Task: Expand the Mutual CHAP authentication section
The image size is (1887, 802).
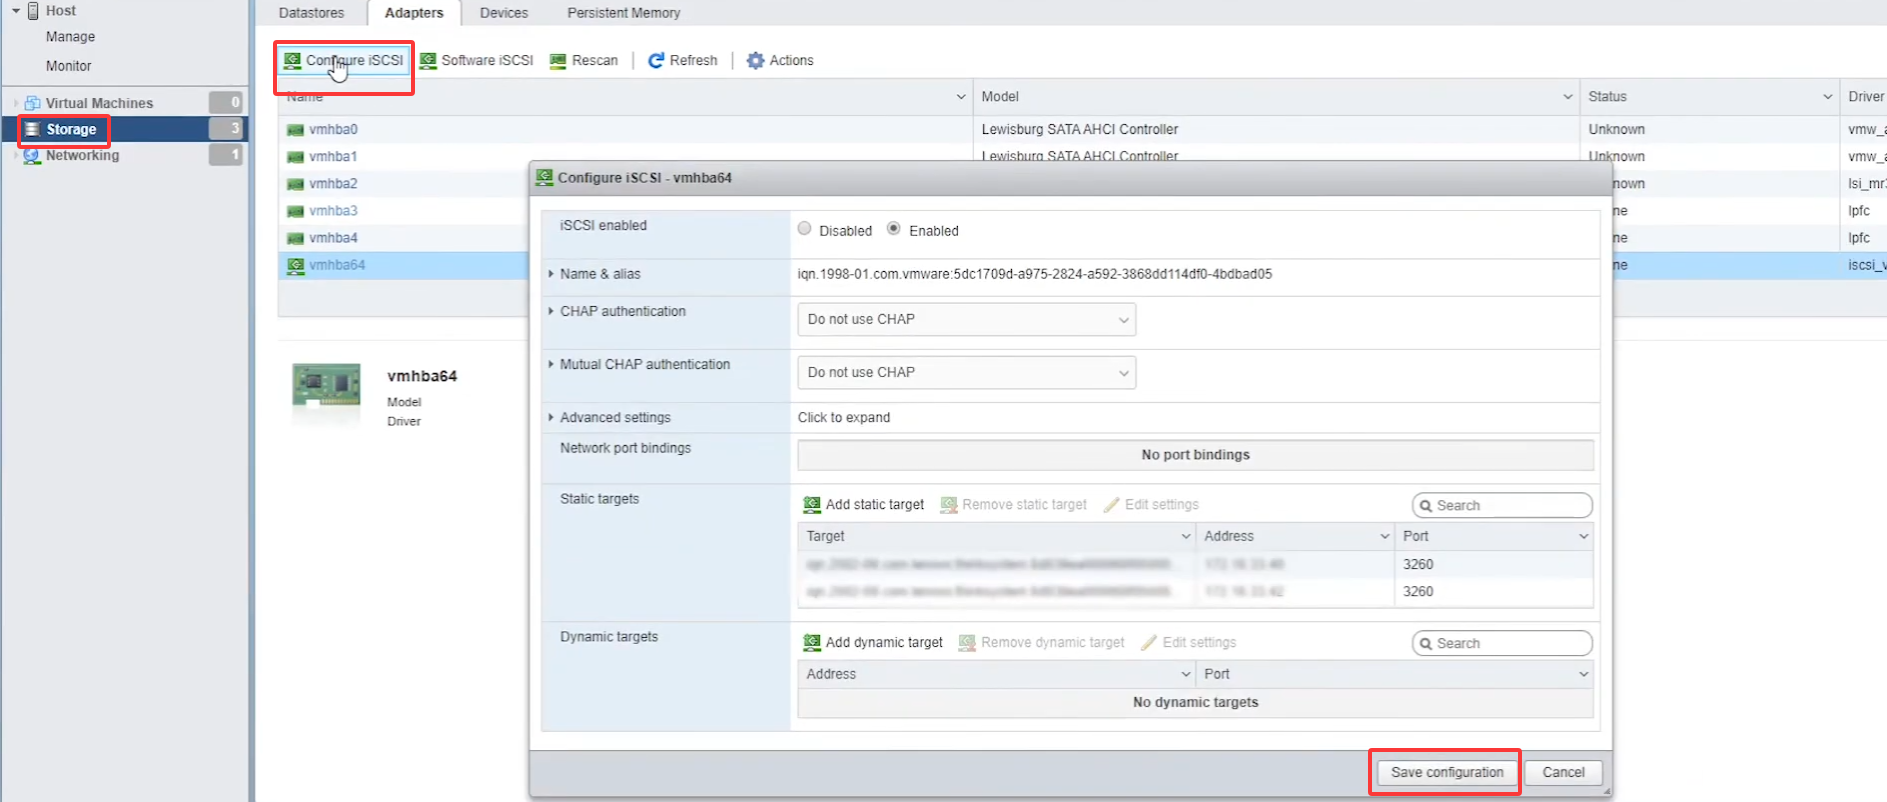Action: (551, 365)
